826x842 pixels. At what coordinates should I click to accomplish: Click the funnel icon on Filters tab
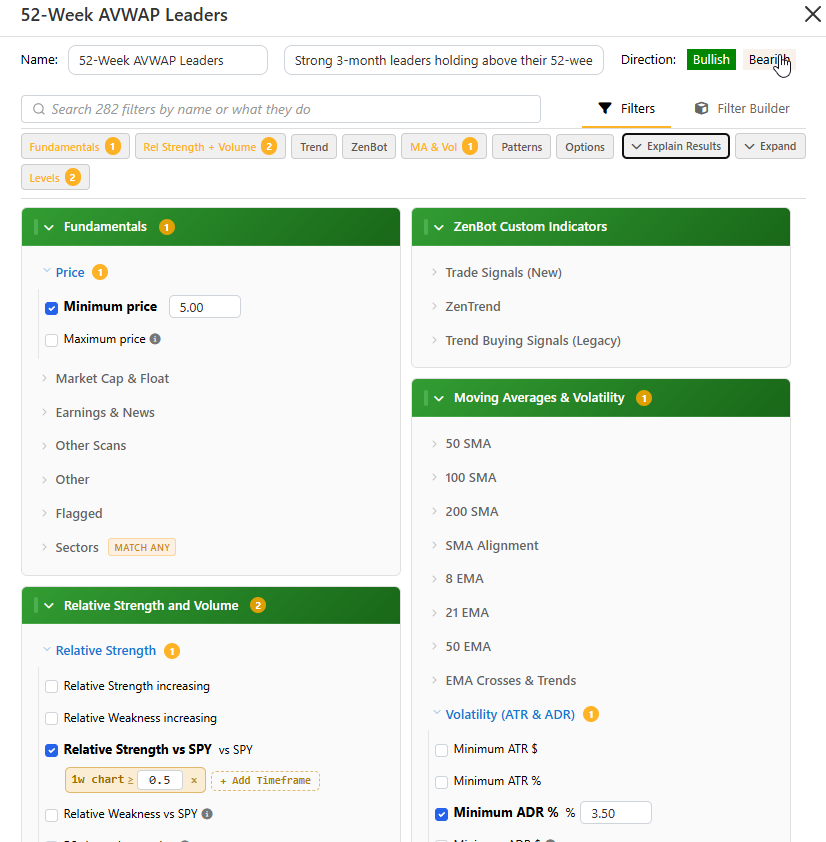point(605,108)
